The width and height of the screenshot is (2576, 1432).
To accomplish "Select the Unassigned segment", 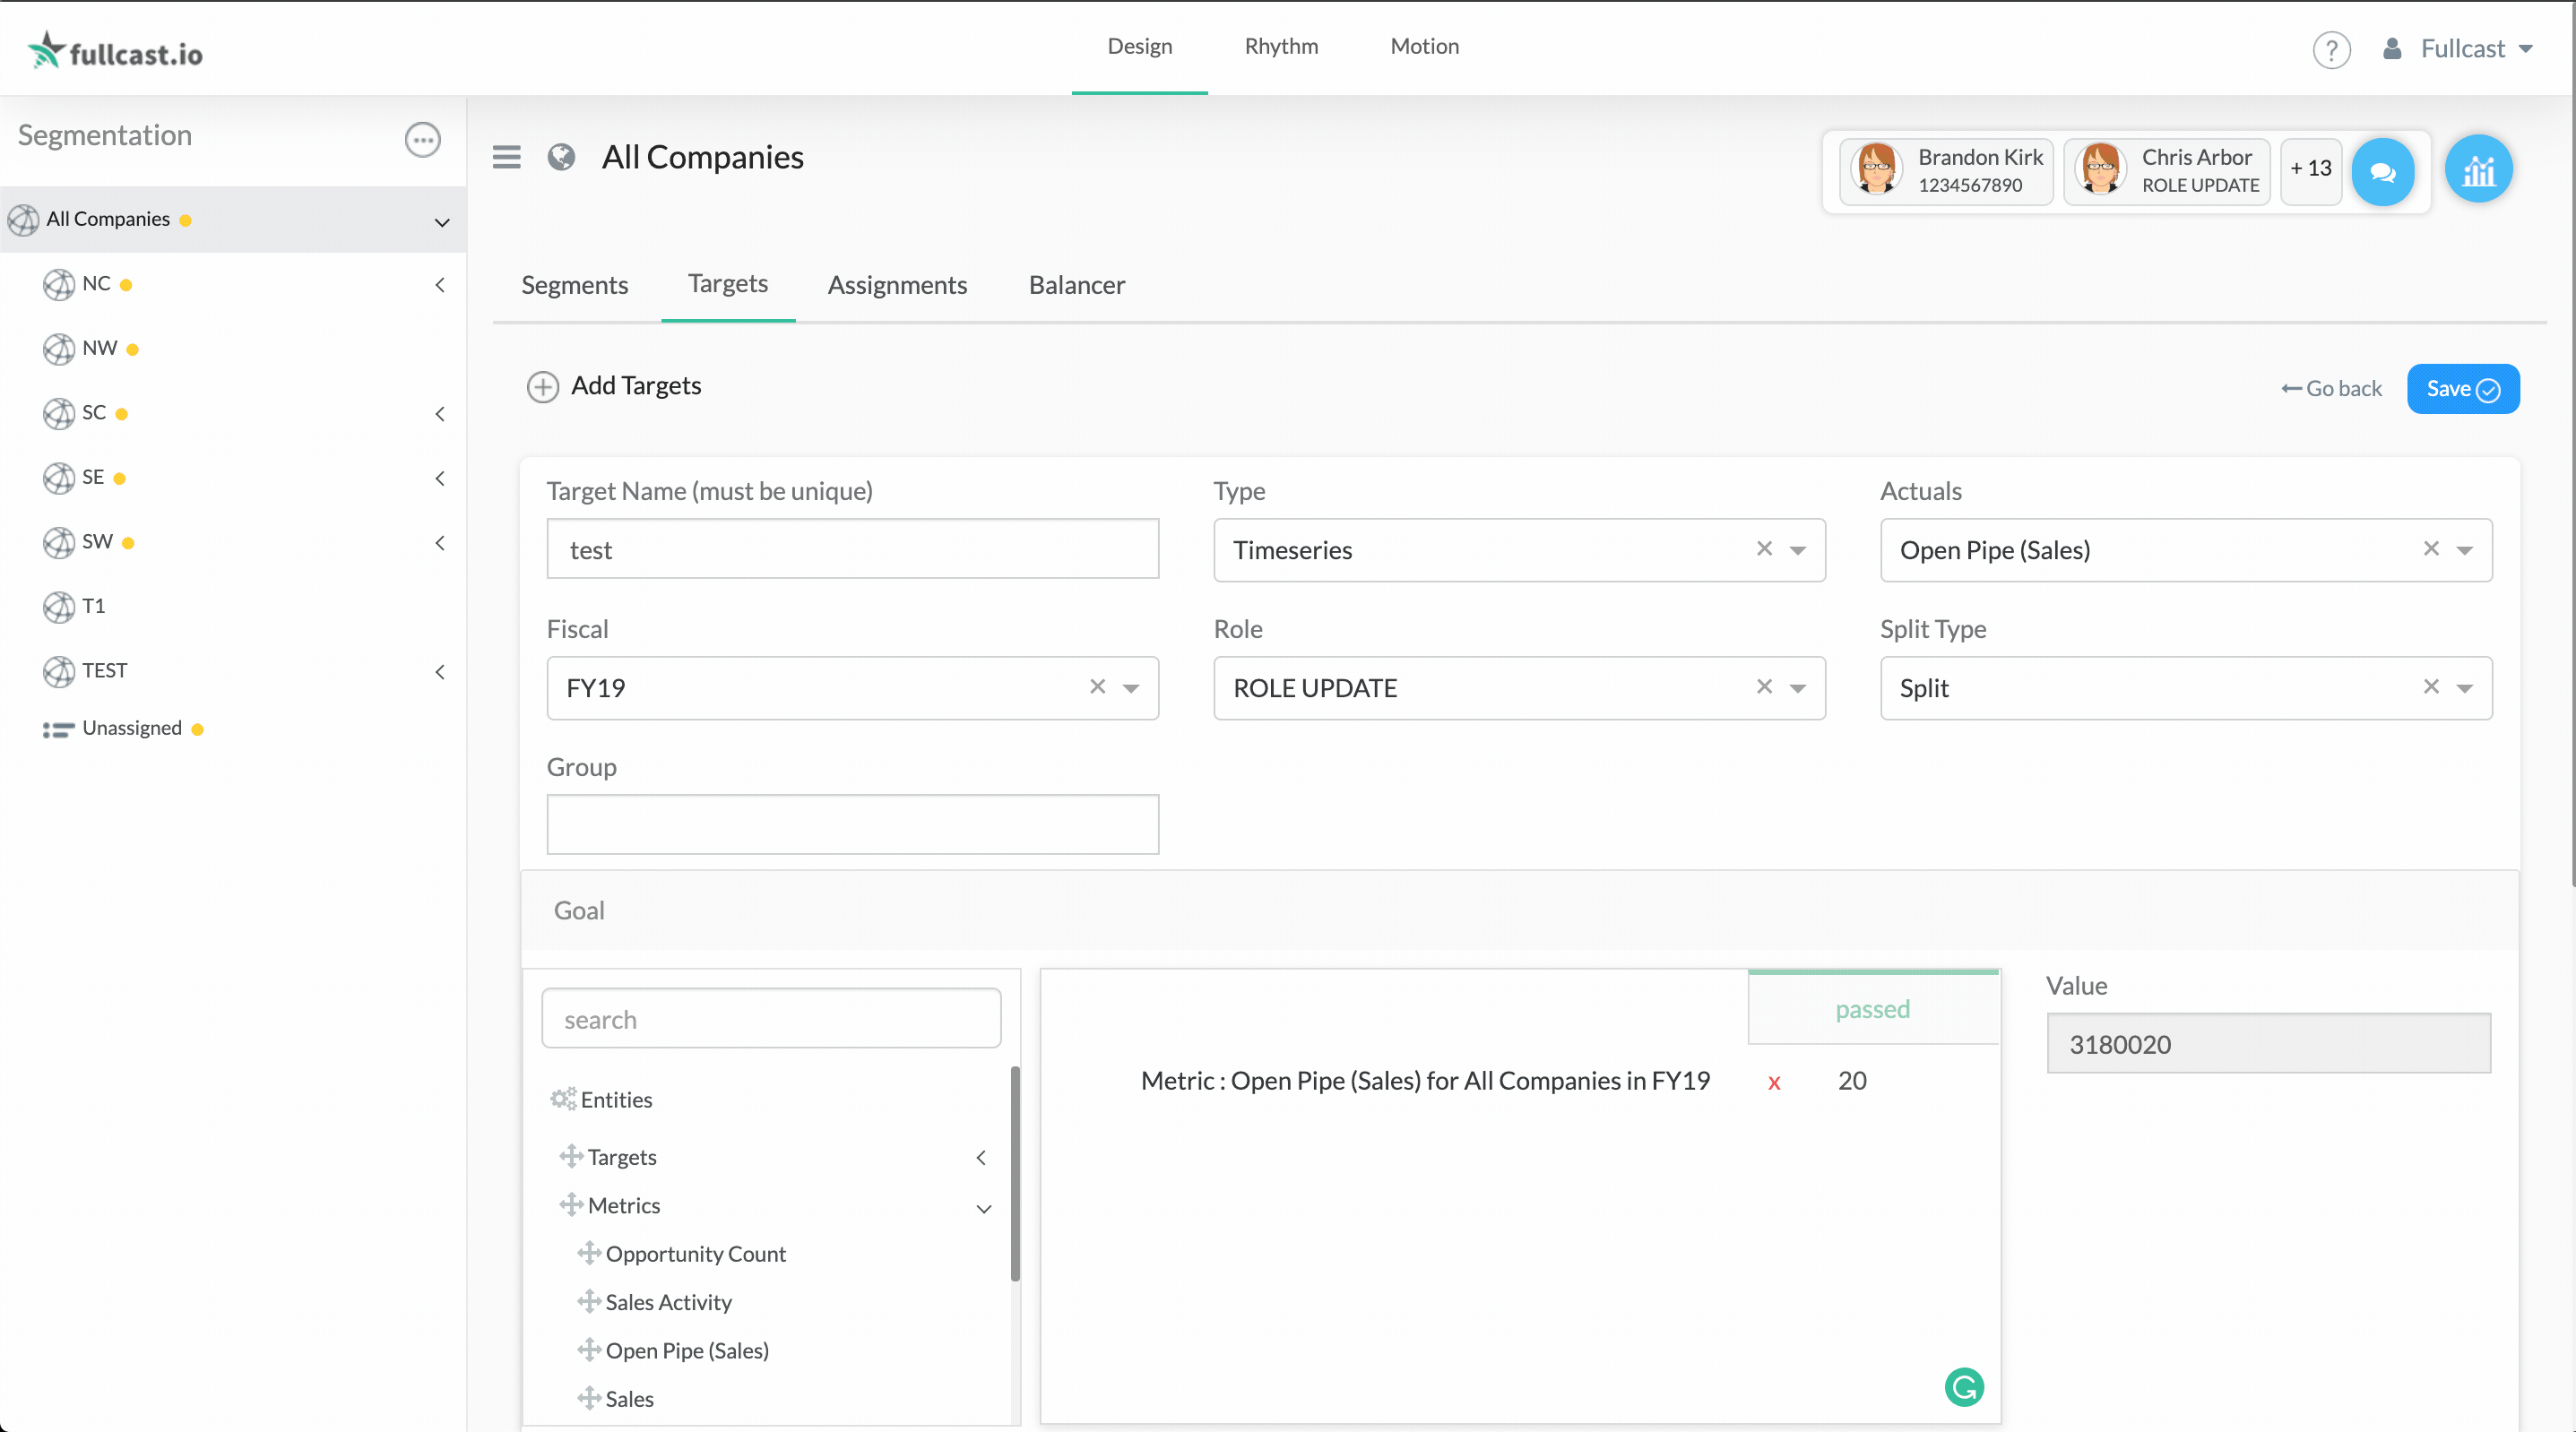I will [132, 728].
